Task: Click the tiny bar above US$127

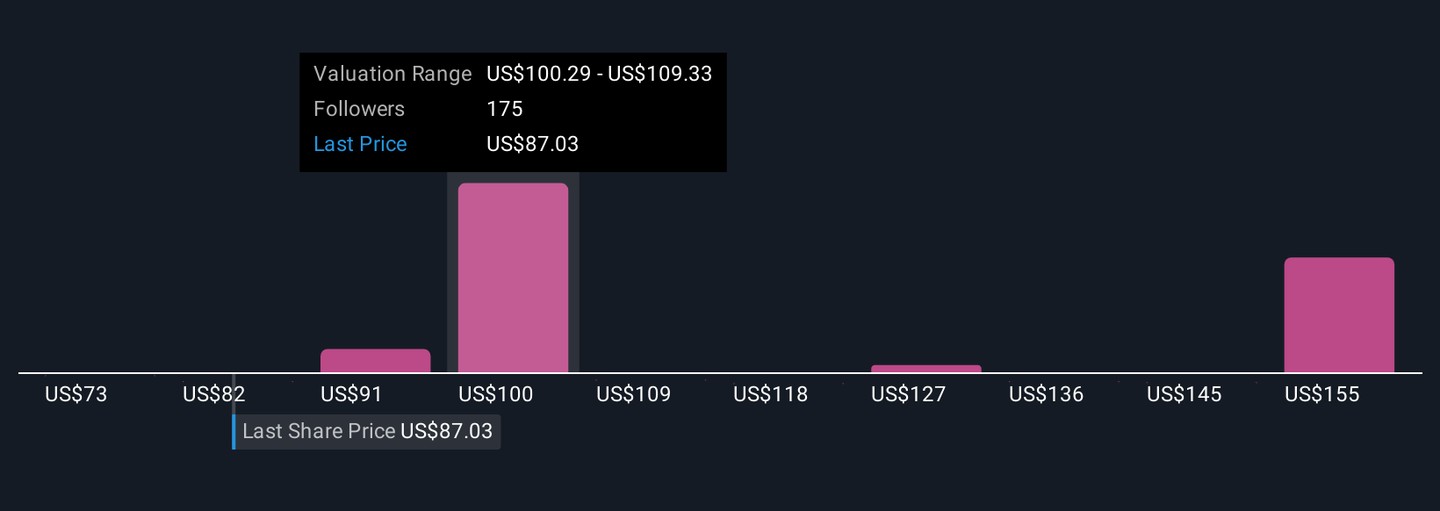Action: coord(926,369)
